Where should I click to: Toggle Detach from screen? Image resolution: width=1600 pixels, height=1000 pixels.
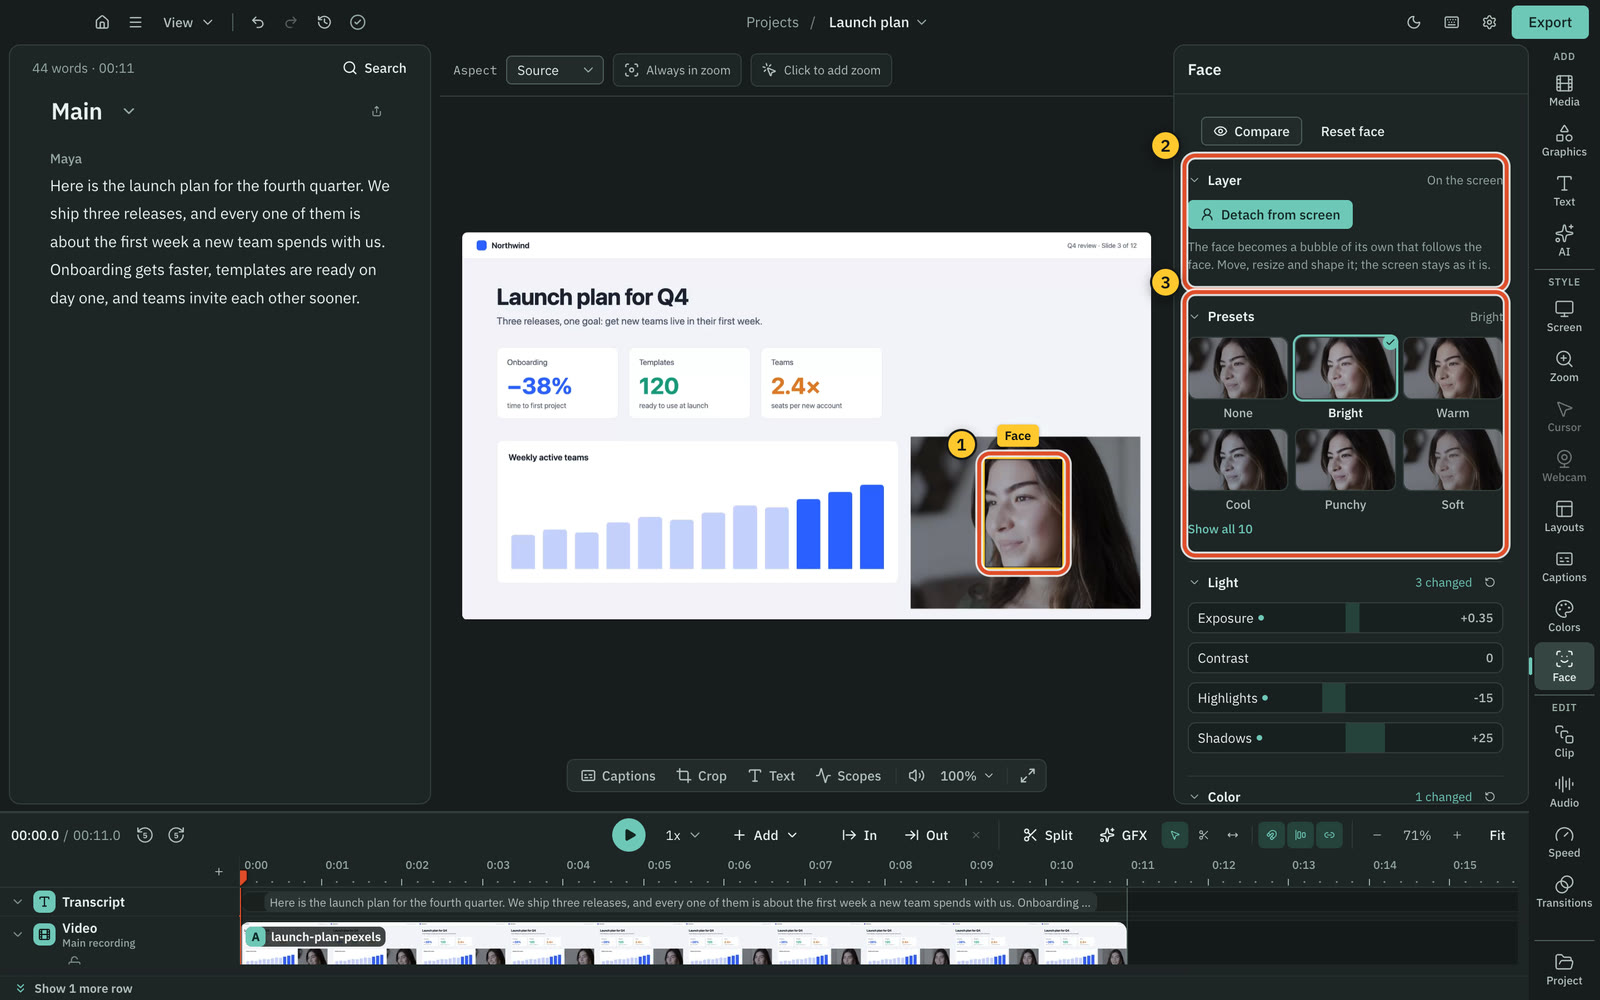pyautogui.click(x=1270, y=215)
